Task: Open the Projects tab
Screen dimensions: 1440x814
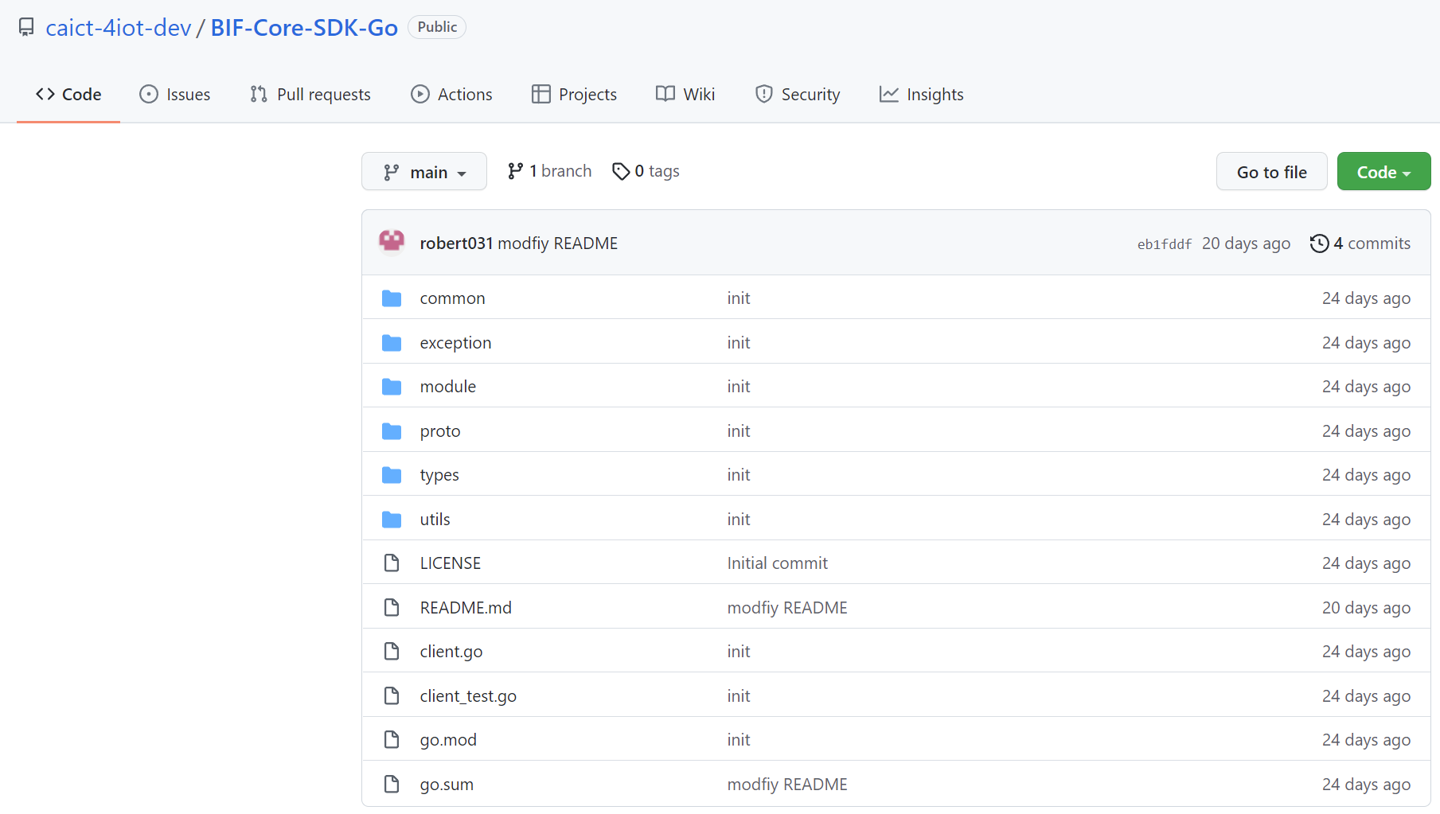Action: coord(574,94)
